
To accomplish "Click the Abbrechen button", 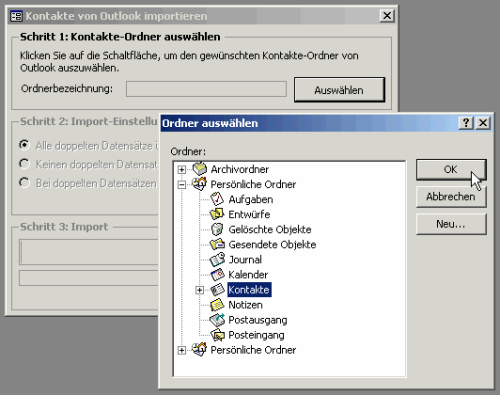I will pos(451,197).
